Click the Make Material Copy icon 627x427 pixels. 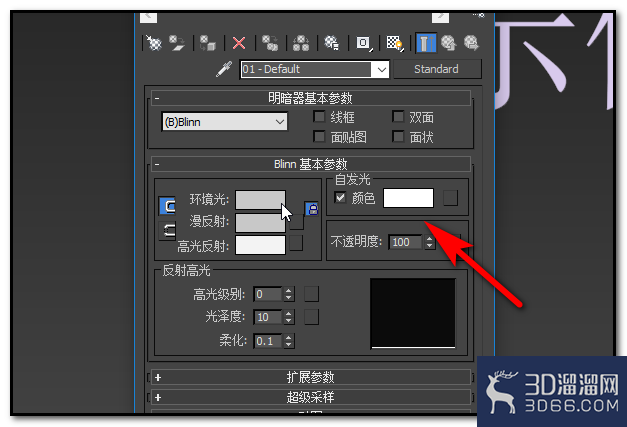point(270,42)
